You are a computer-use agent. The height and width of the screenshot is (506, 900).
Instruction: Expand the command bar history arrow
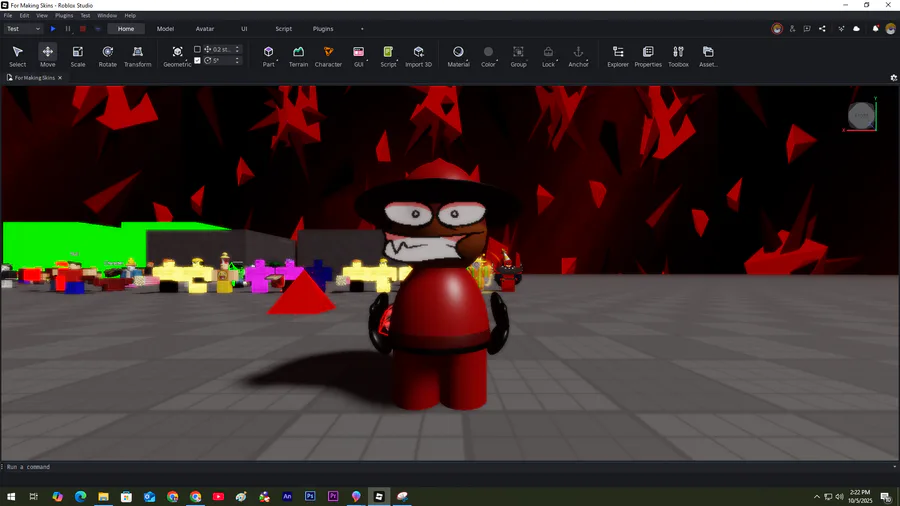[894, 467]
